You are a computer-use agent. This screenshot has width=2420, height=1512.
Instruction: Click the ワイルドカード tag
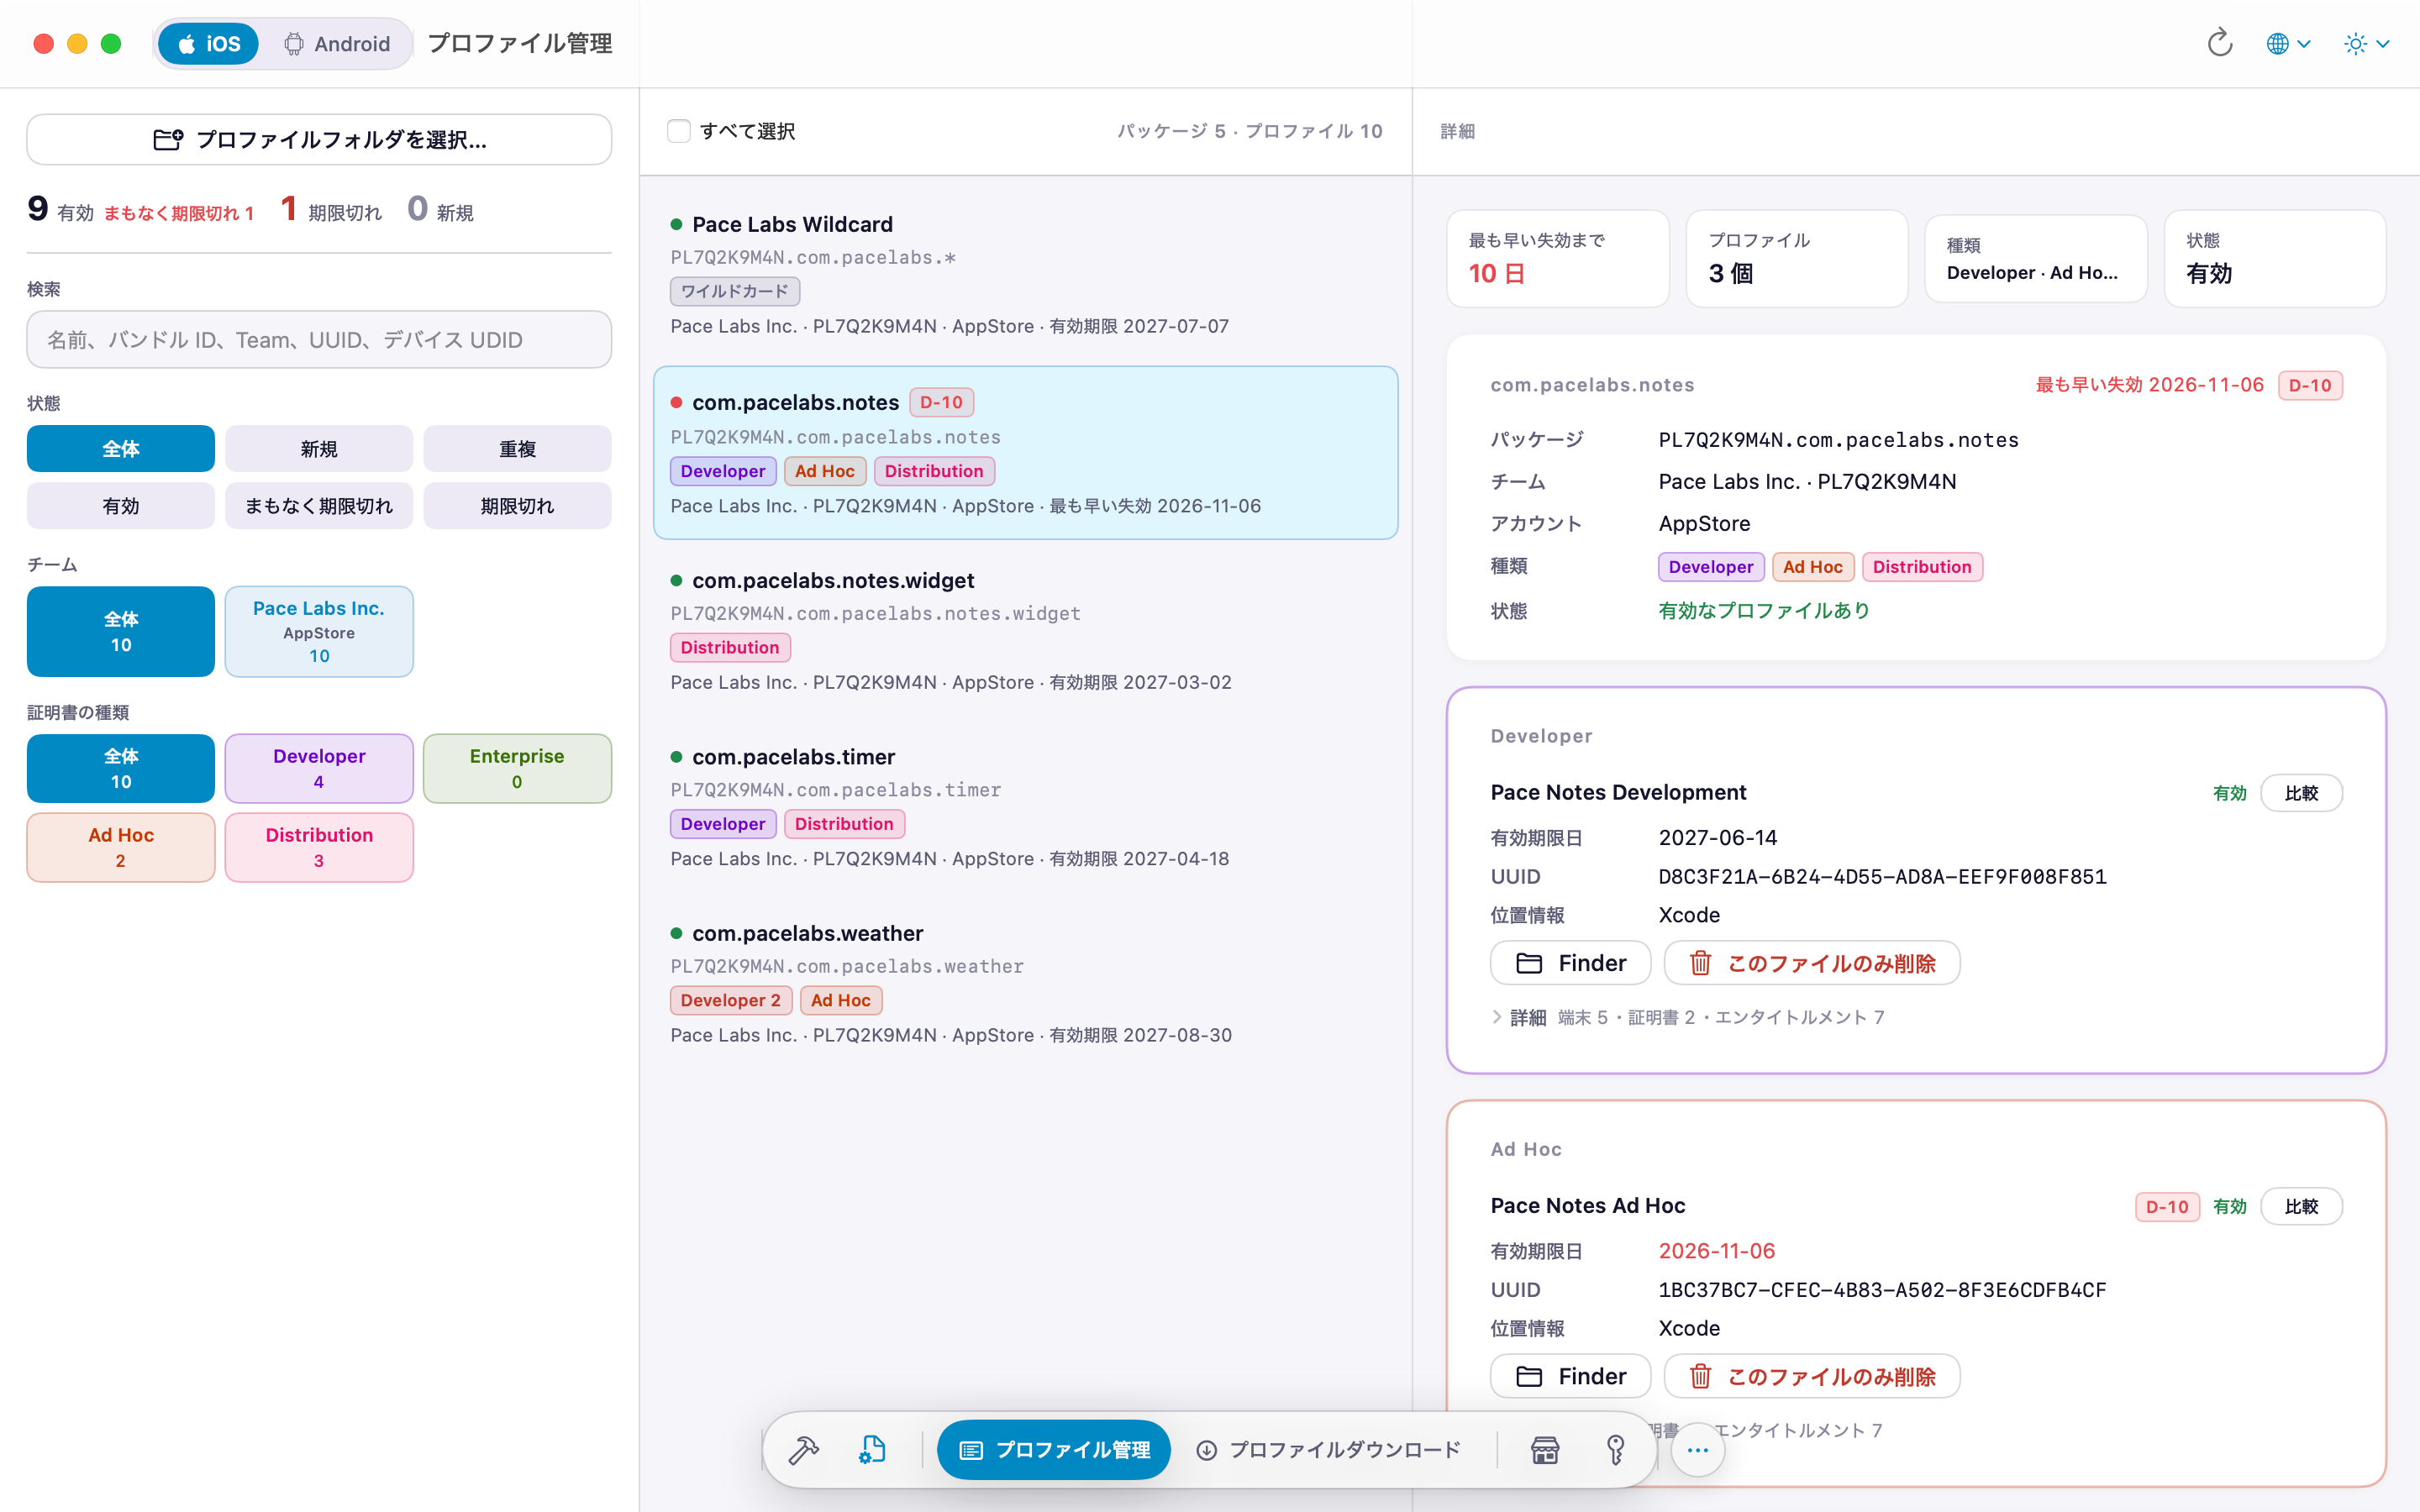(734, 291)
